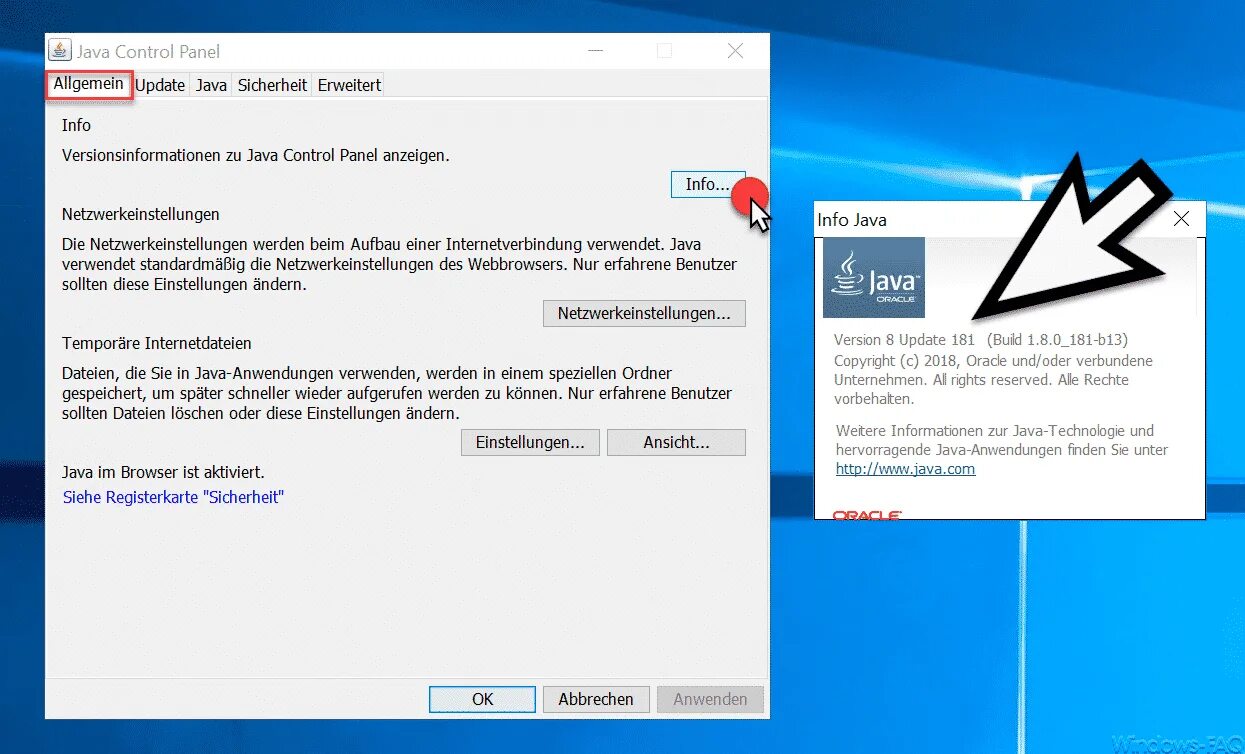Click the Abbrechen button
Screen dimensions: 1245x754
[x=596, y=699]
